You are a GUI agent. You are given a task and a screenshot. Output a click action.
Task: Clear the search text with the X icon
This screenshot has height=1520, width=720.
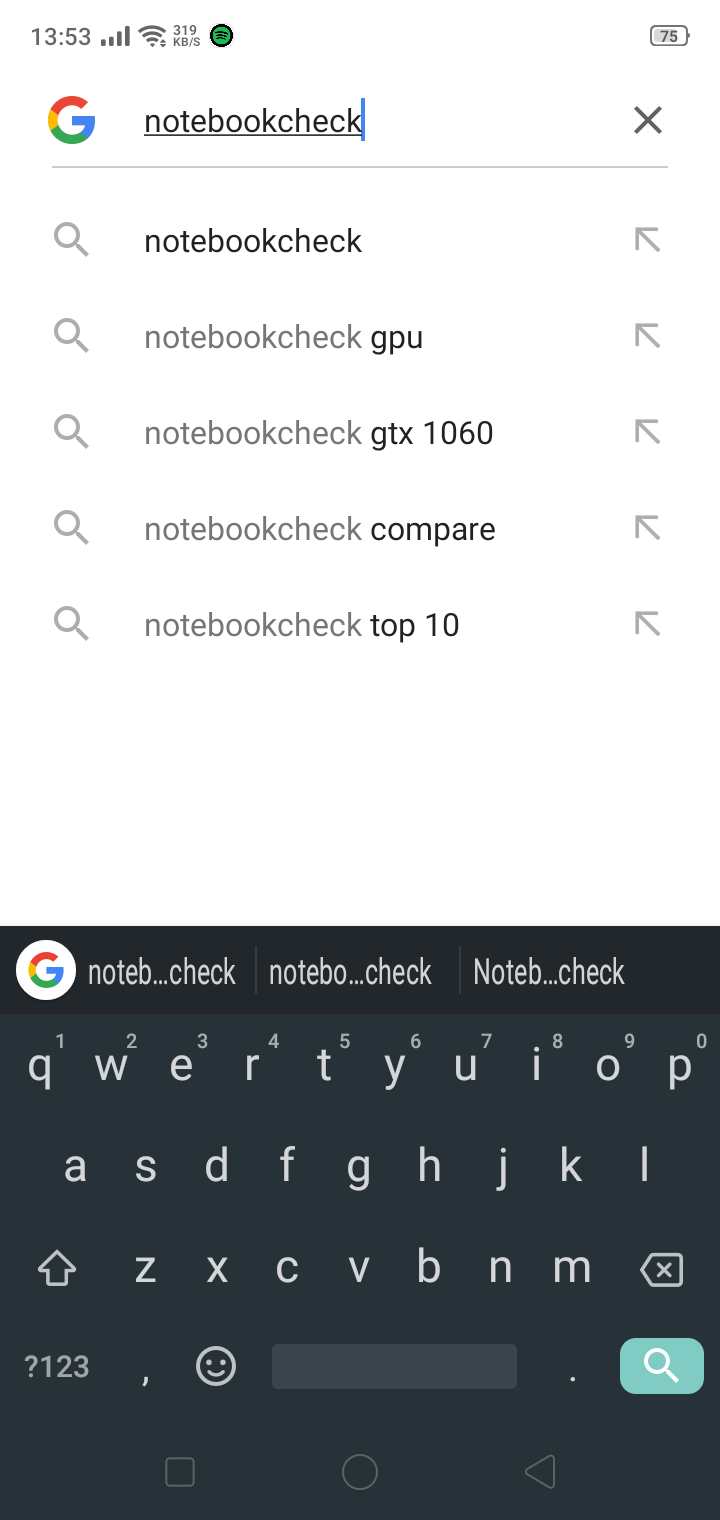click(648, 121)
